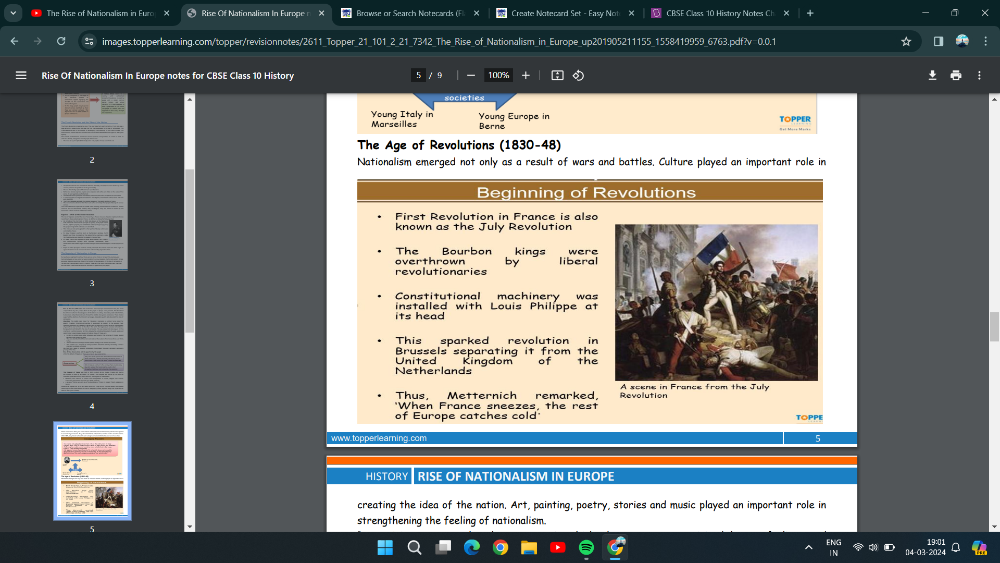Bookmark this page with the star icon
This screenshot has height=563, width=1000.
(905, 41)
